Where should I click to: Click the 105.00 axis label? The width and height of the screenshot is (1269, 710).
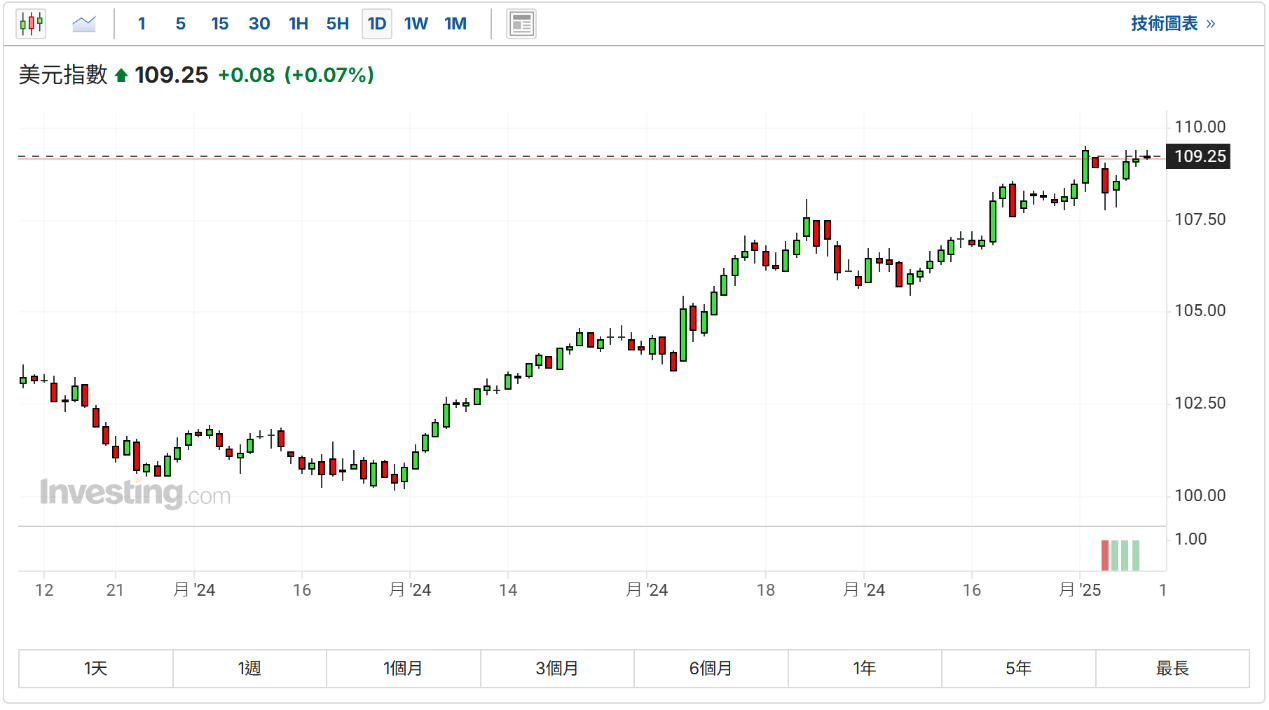(x=1200, y=311)
